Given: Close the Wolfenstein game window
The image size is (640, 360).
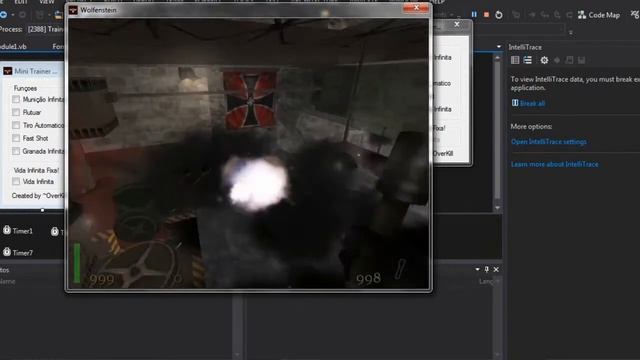Looking at the screenshot, I should click(416, 8).
